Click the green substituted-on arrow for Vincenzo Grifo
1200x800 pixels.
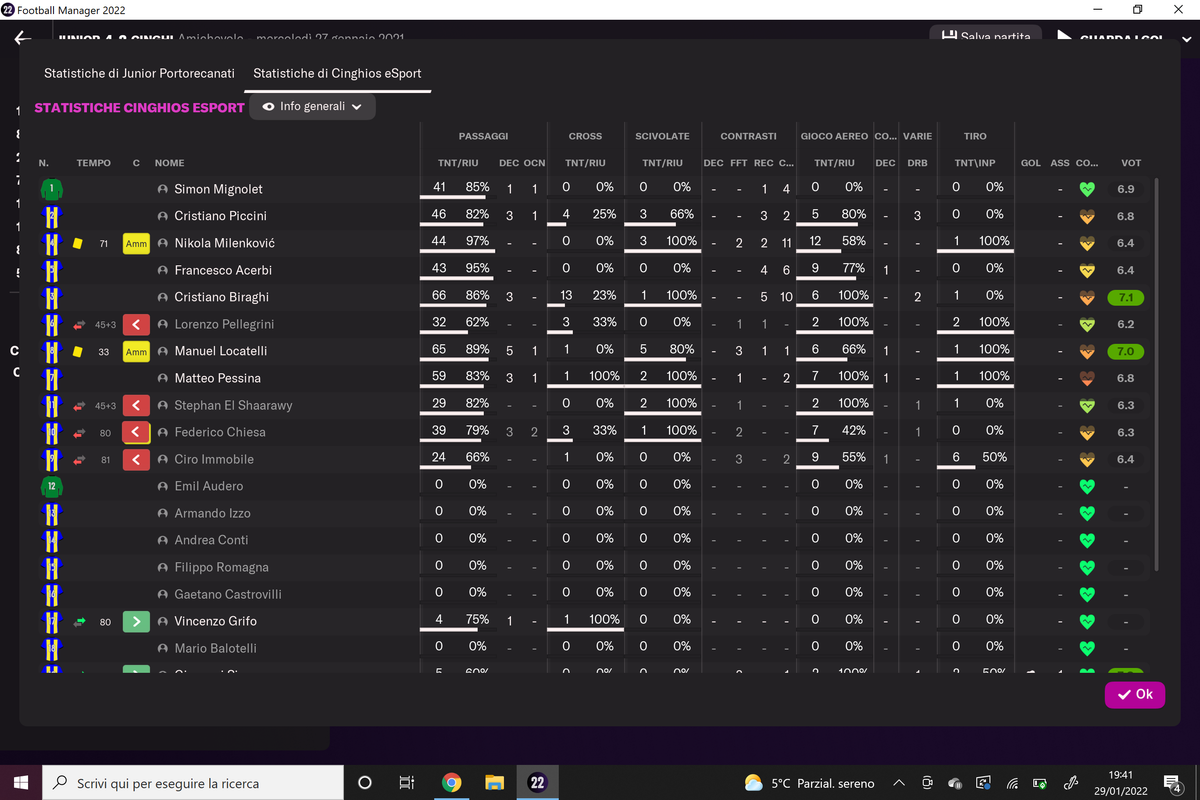(x=136, y=621)
